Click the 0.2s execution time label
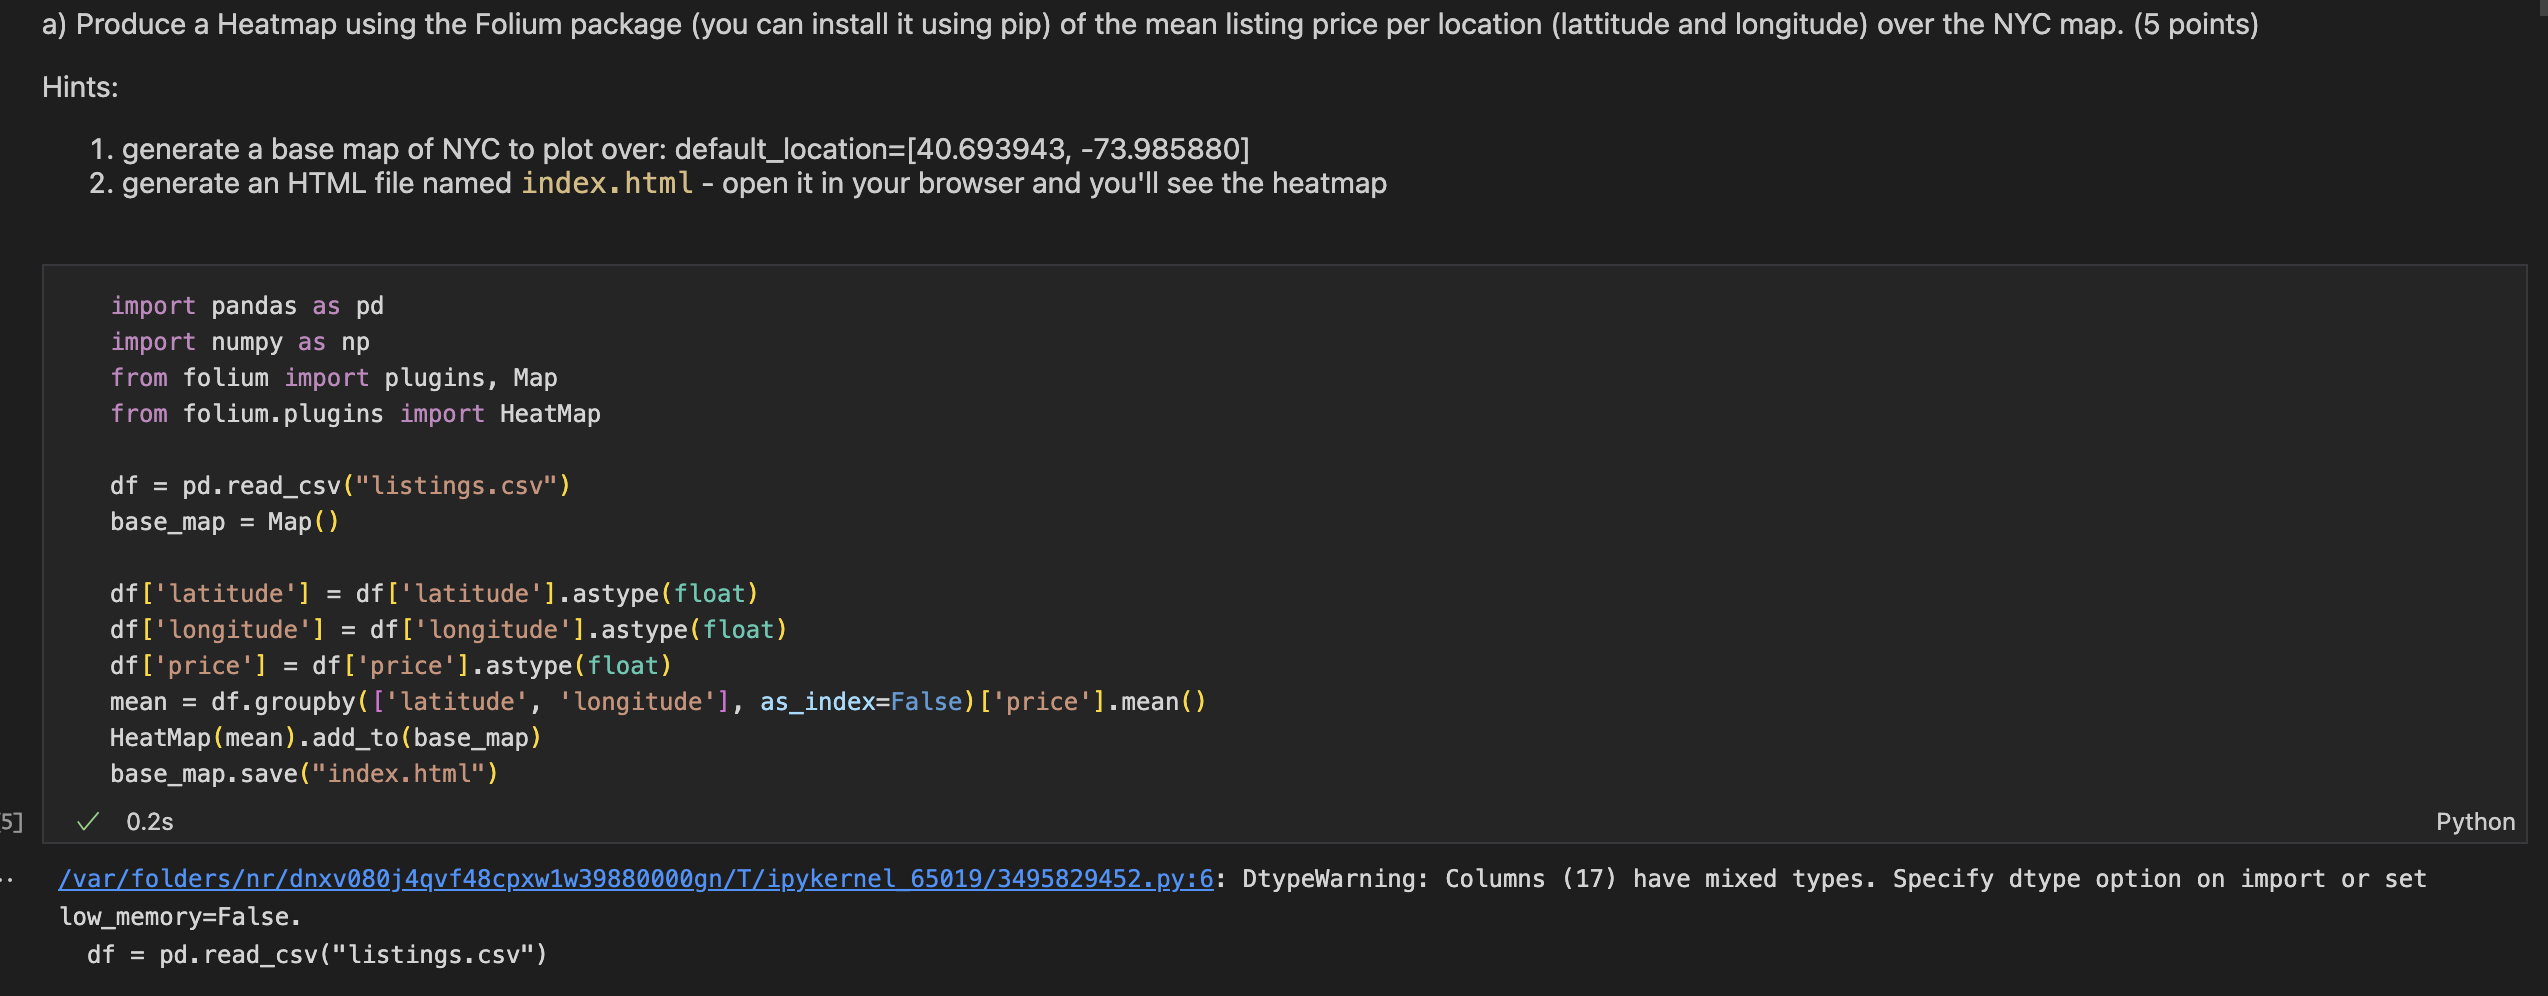The width and height of the screenshot is (2548, 996). pos(150,822)
